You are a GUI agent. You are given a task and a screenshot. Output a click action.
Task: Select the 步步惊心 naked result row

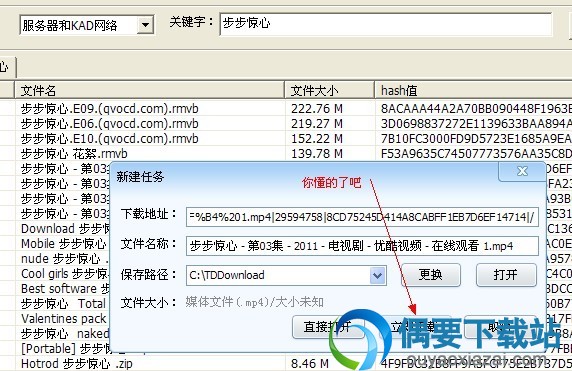(65, 333)
